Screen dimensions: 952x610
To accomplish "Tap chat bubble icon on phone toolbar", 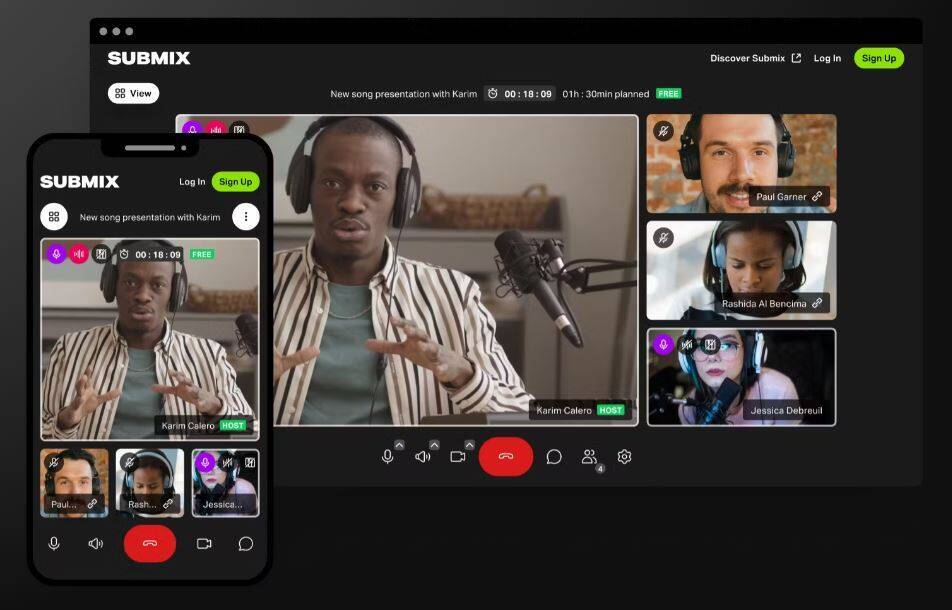I will 245,544.
